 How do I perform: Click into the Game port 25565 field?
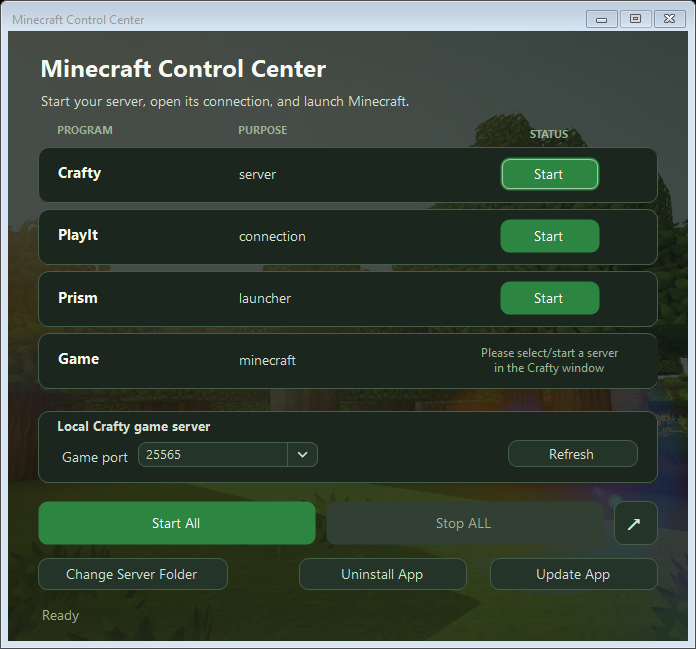(x=213, y=455)
